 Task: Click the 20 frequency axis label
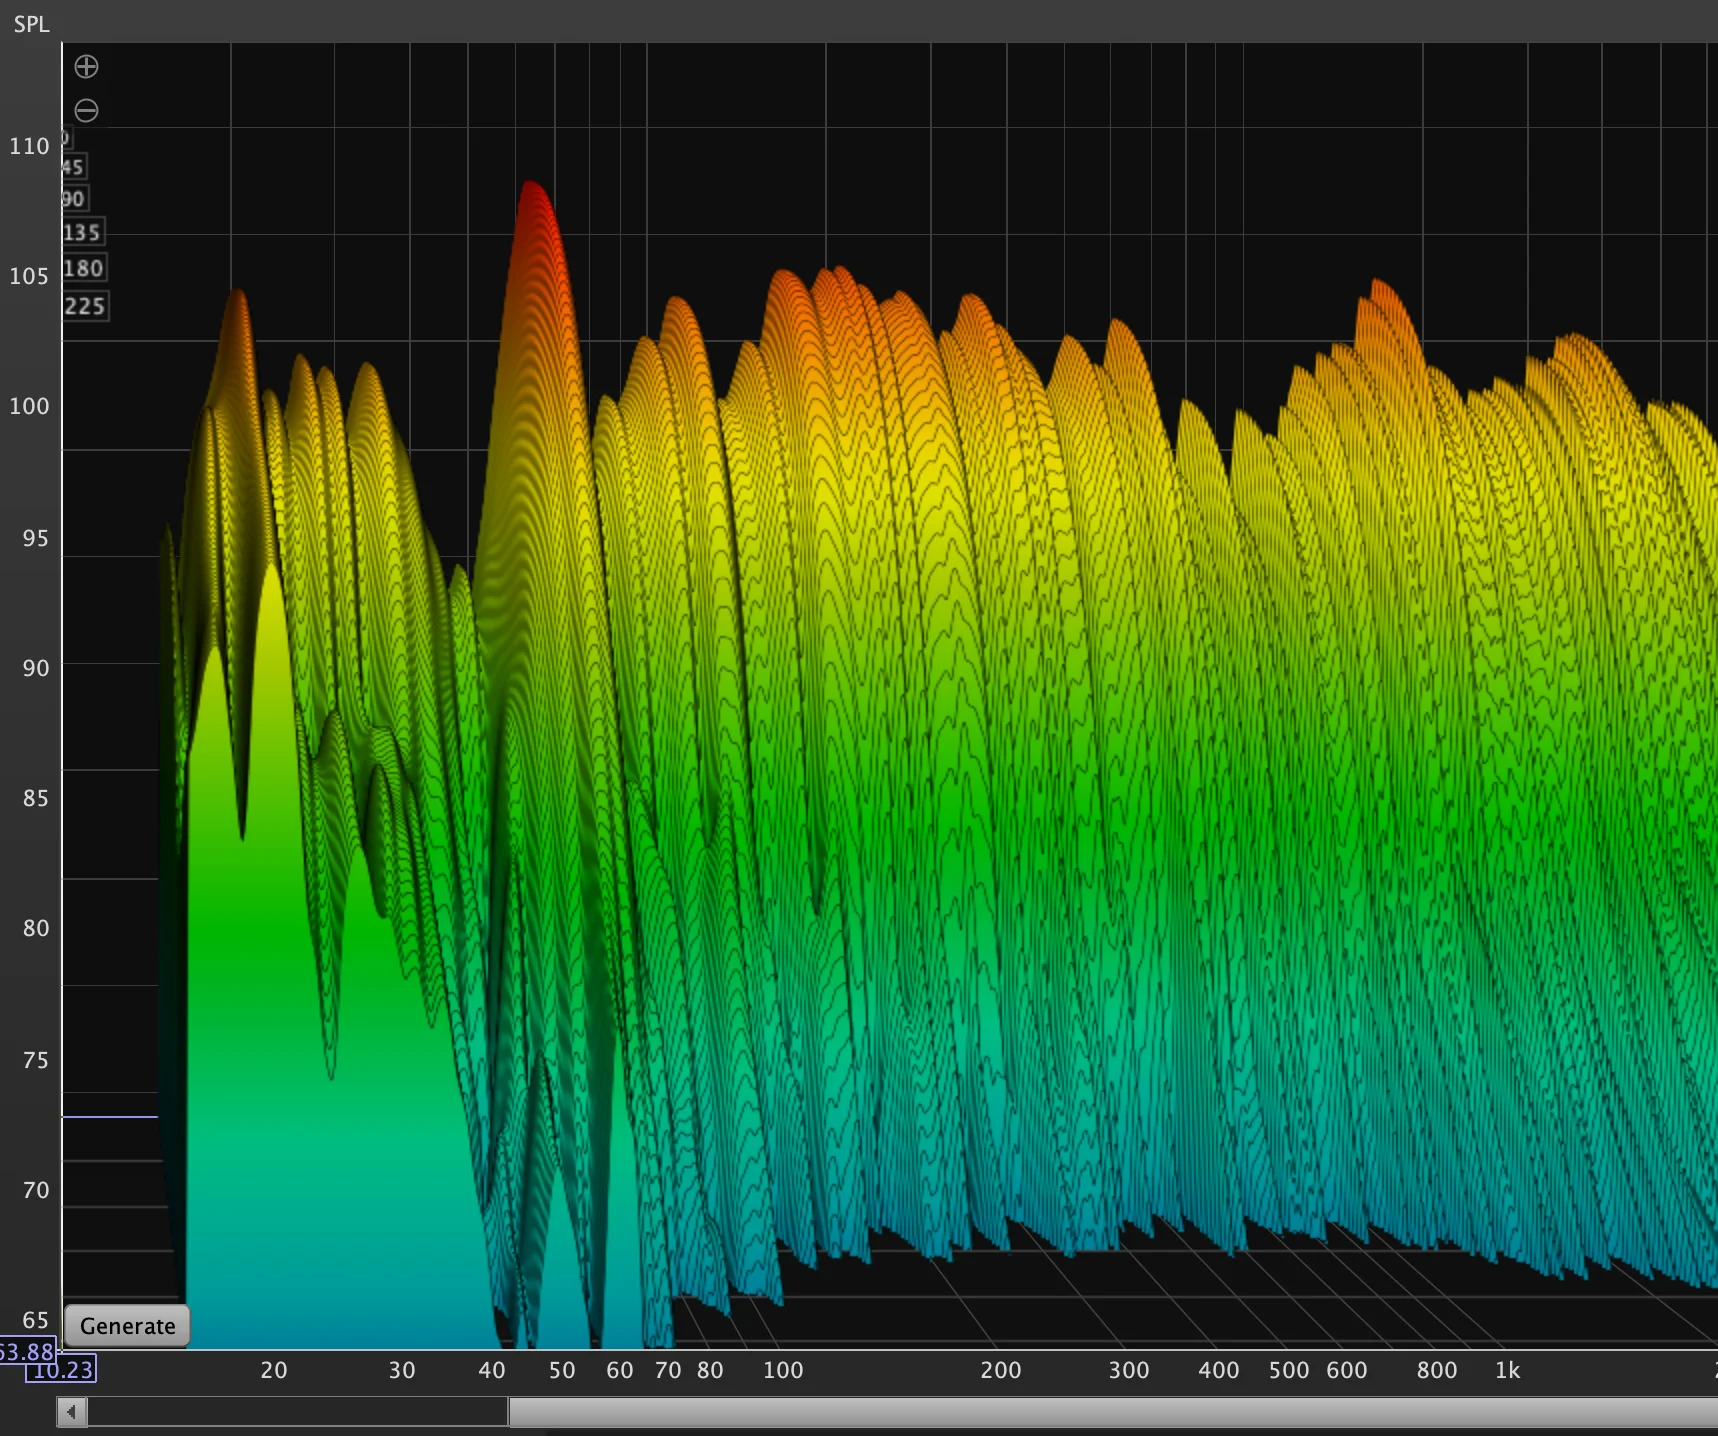click(x=274, y=1370)
